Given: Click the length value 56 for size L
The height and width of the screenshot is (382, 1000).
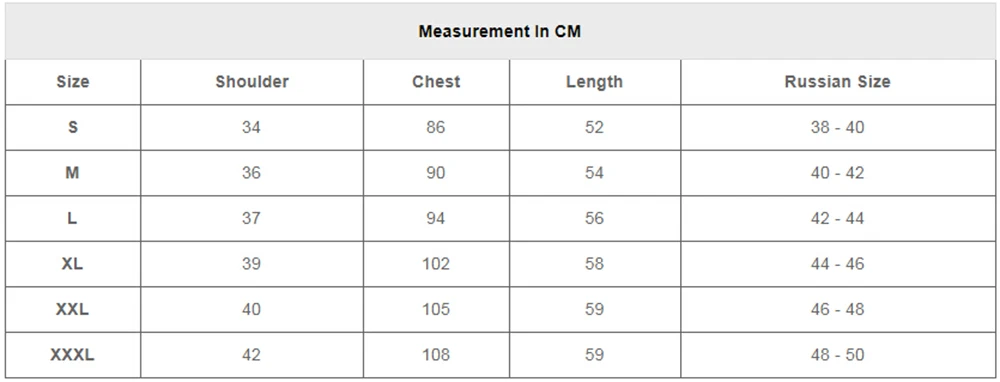Looking at the screenshot, I should point(594,218).
